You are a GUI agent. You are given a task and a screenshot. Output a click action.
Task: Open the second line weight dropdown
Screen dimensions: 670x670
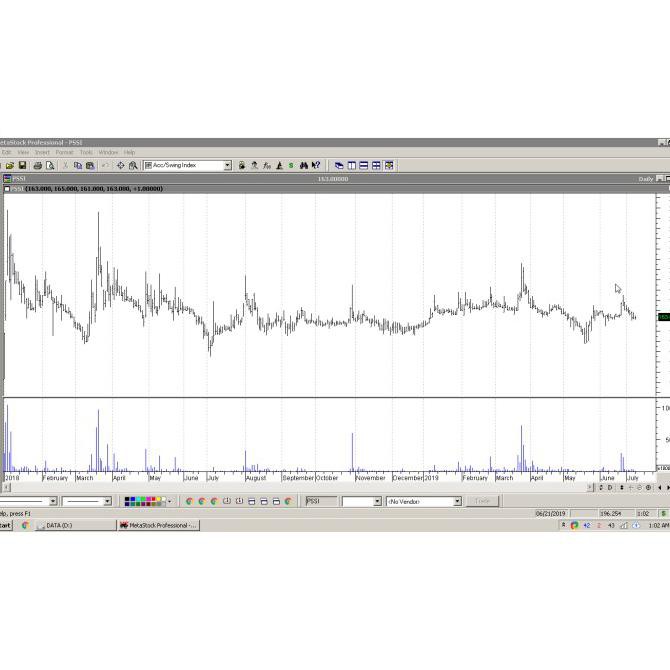click(x=108, y=501)
